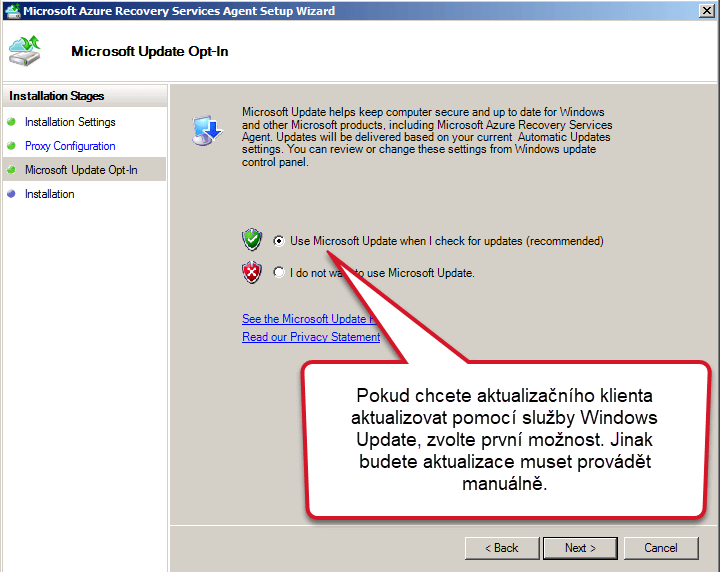Click the Next button

580,548
